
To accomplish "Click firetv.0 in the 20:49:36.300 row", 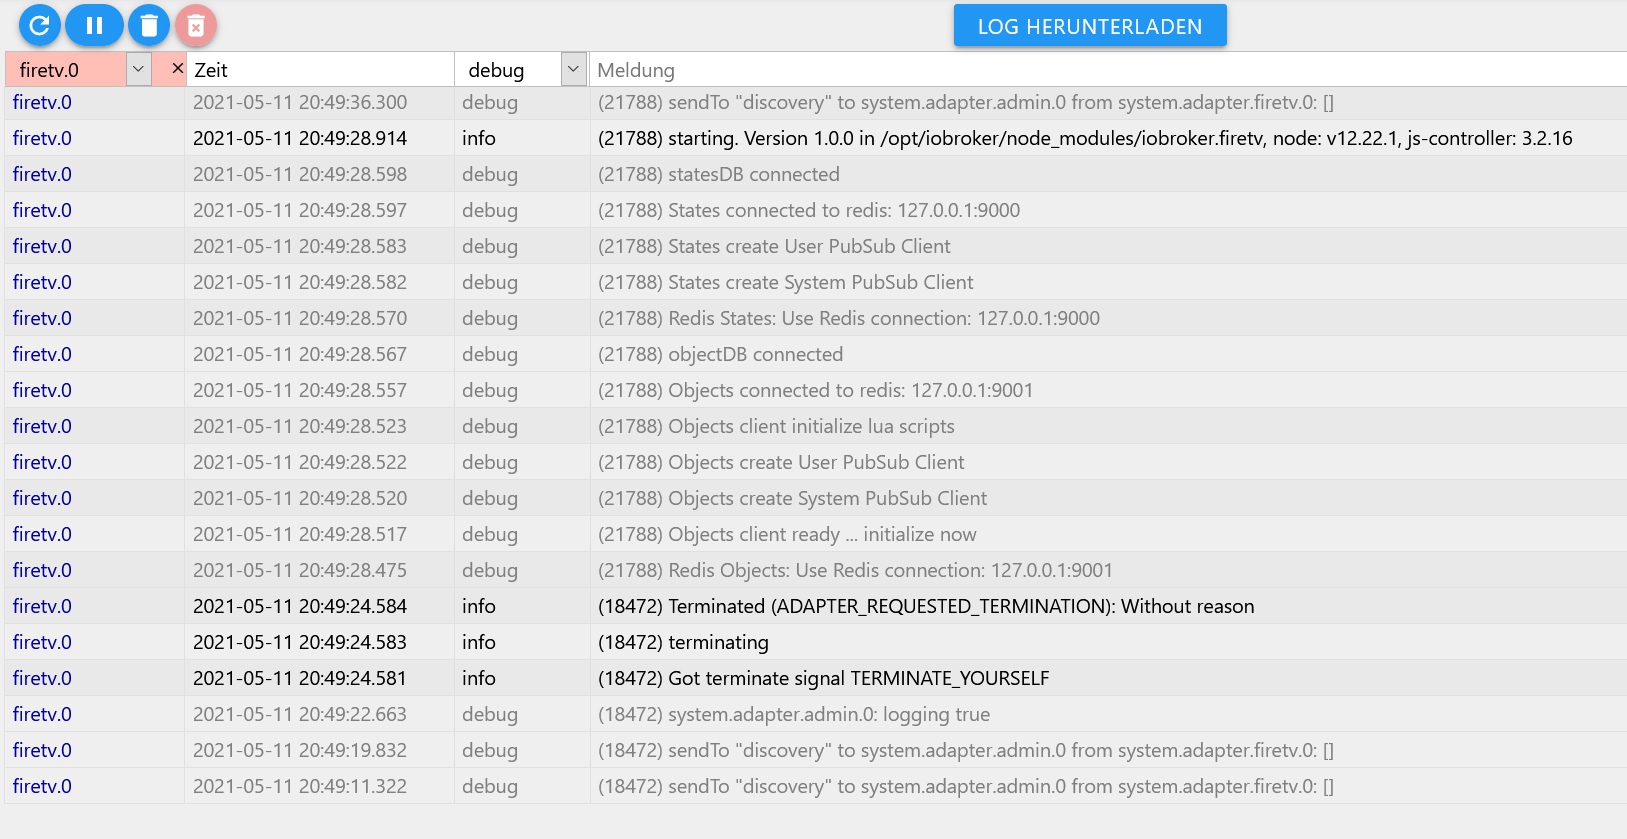I will 42,102.
